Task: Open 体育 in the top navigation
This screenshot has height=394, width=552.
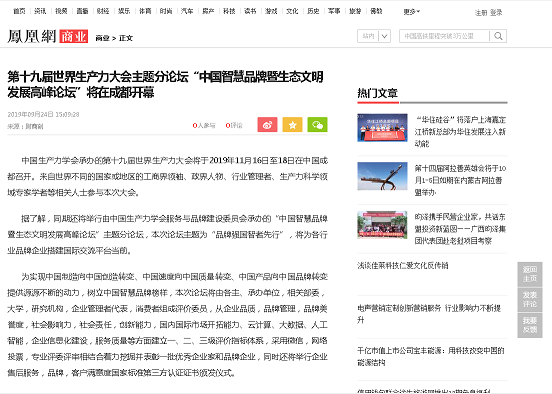Action: click(145, 11)
